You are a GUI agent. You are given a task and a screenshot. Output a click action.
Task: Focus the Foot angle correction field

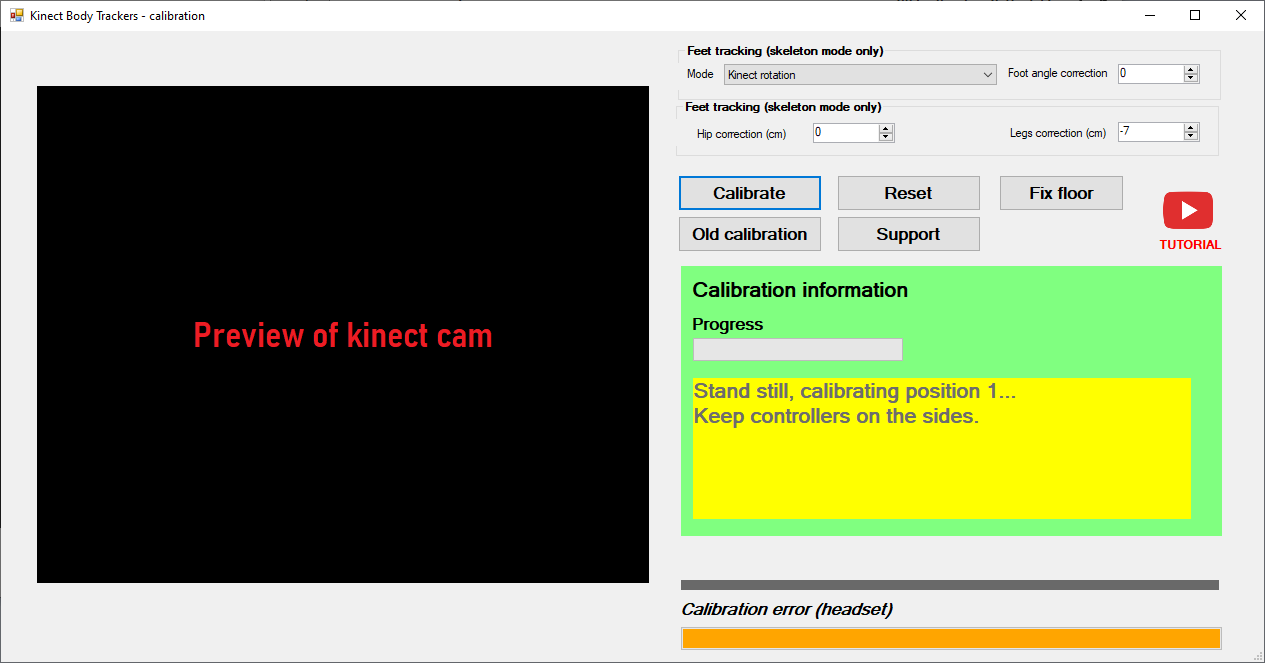1151,73
